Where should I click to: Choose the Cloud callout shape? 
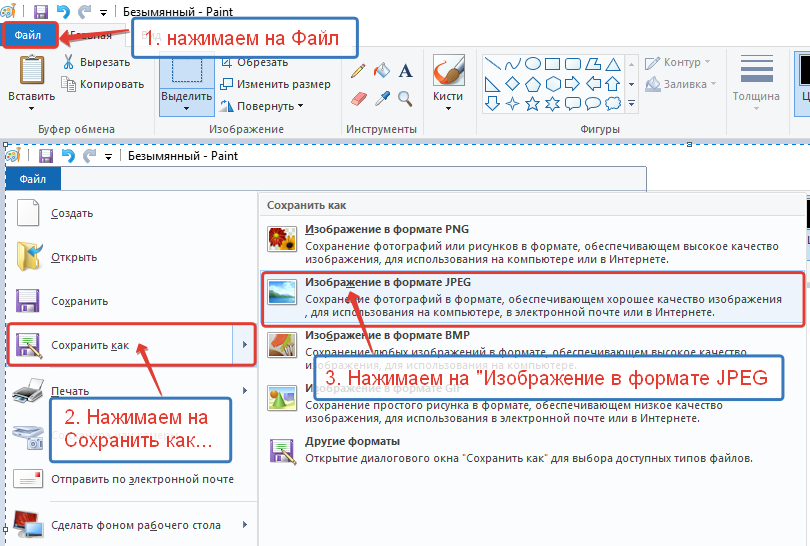point(613,104)
